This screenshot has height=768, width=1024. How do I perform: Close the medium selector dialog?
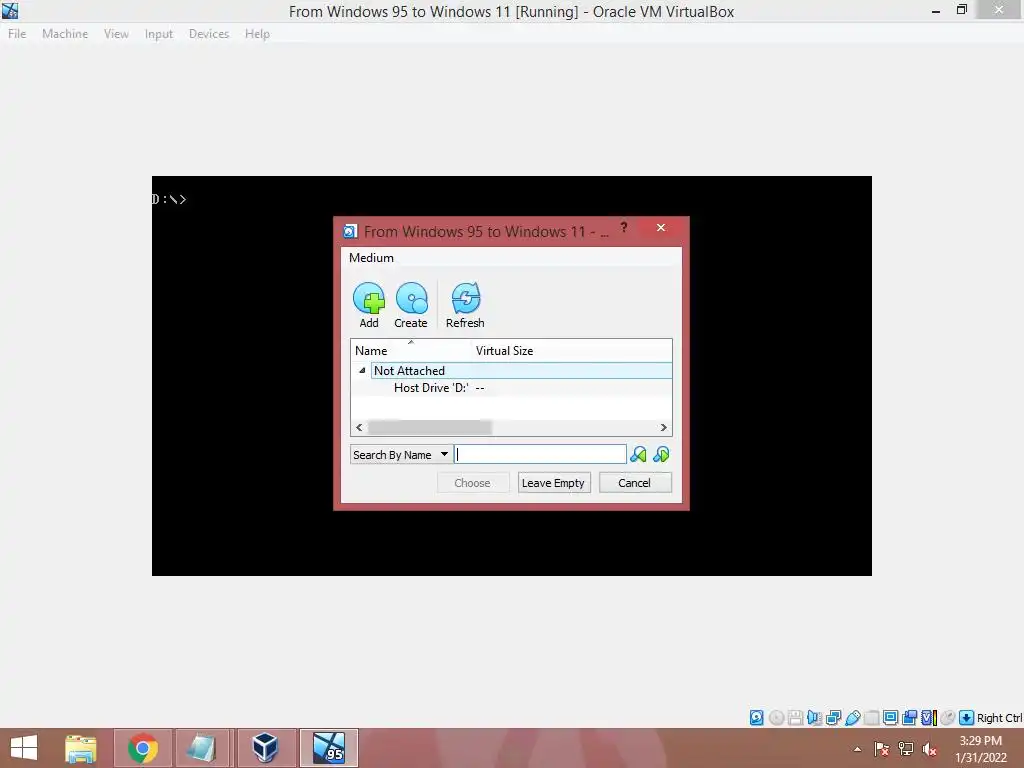coord(661,227)
